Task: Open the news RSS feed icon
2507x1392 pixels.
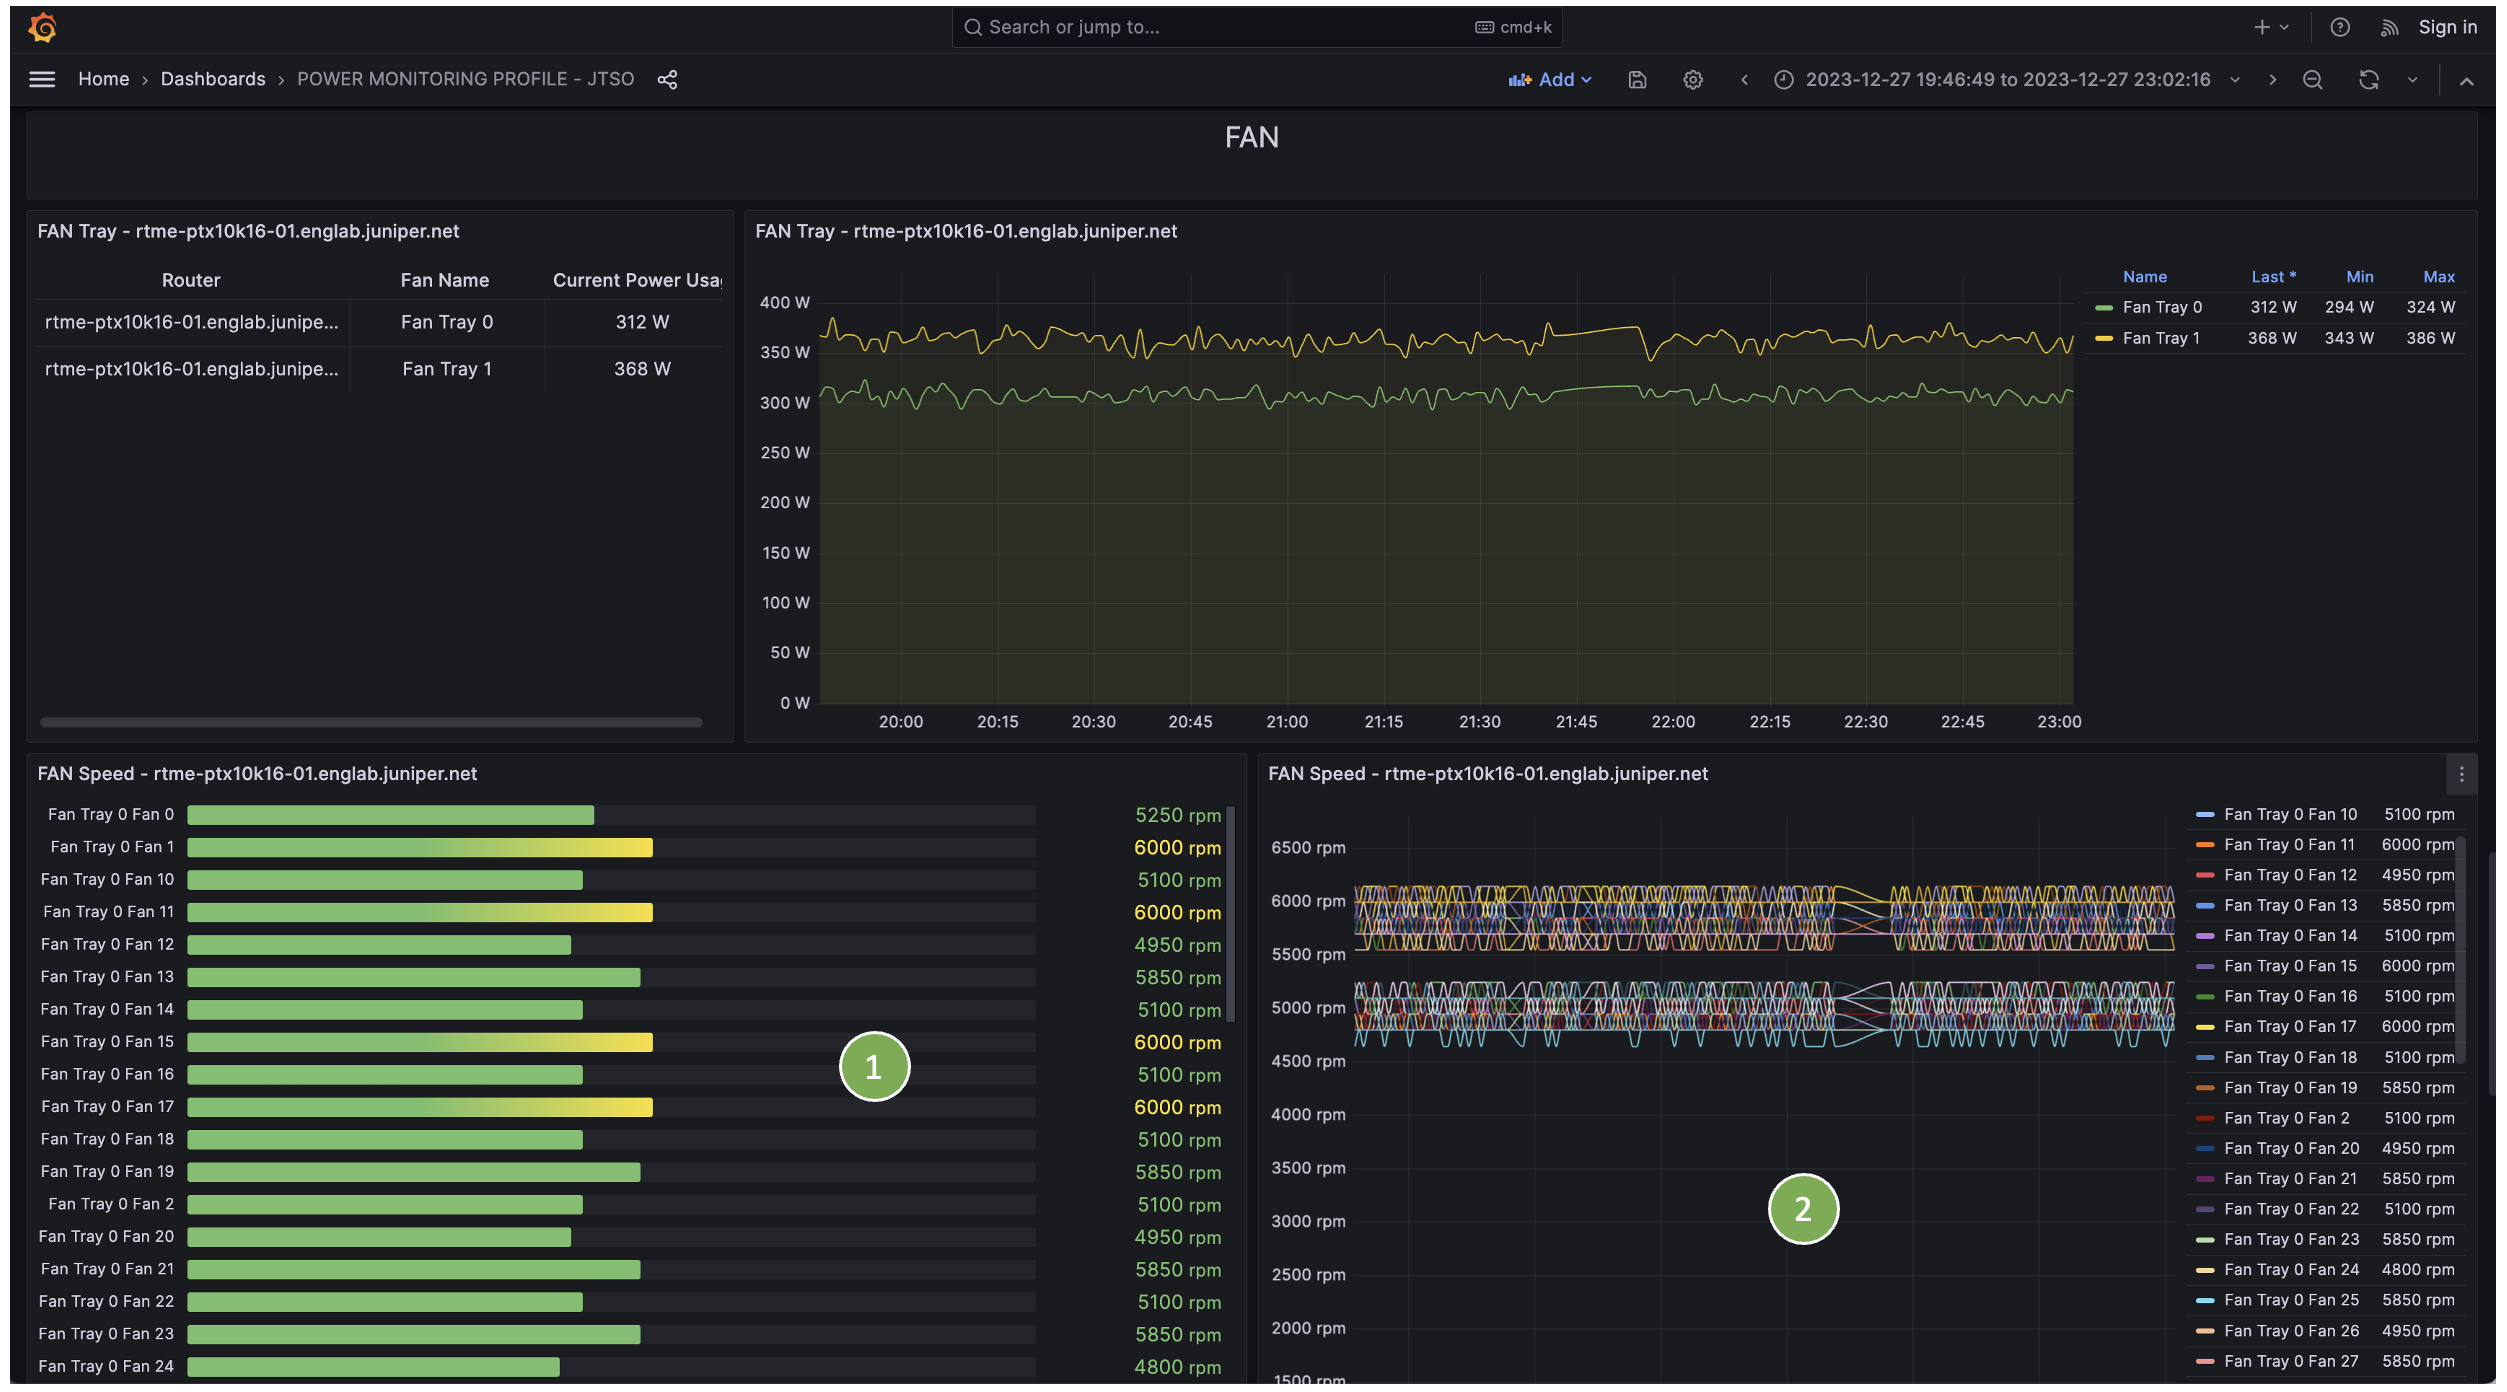Action: pos(2389,27)
